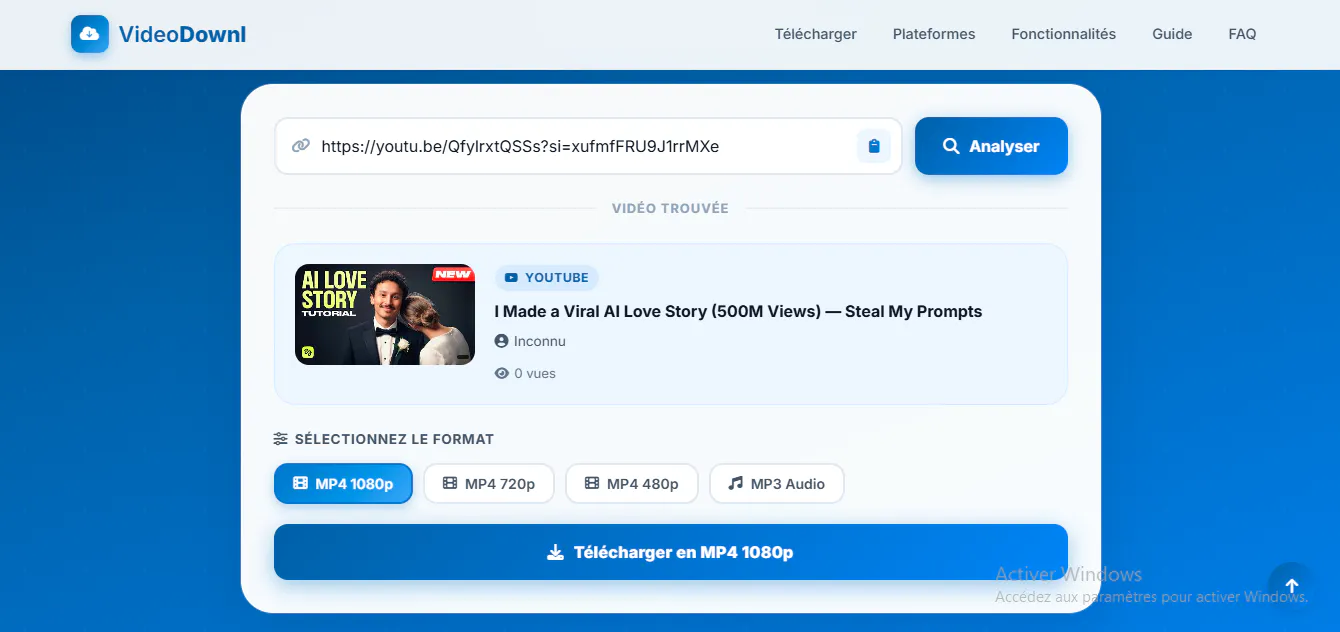Open the FAQ nav link

pyautogui.click(x=1242, y=34)
